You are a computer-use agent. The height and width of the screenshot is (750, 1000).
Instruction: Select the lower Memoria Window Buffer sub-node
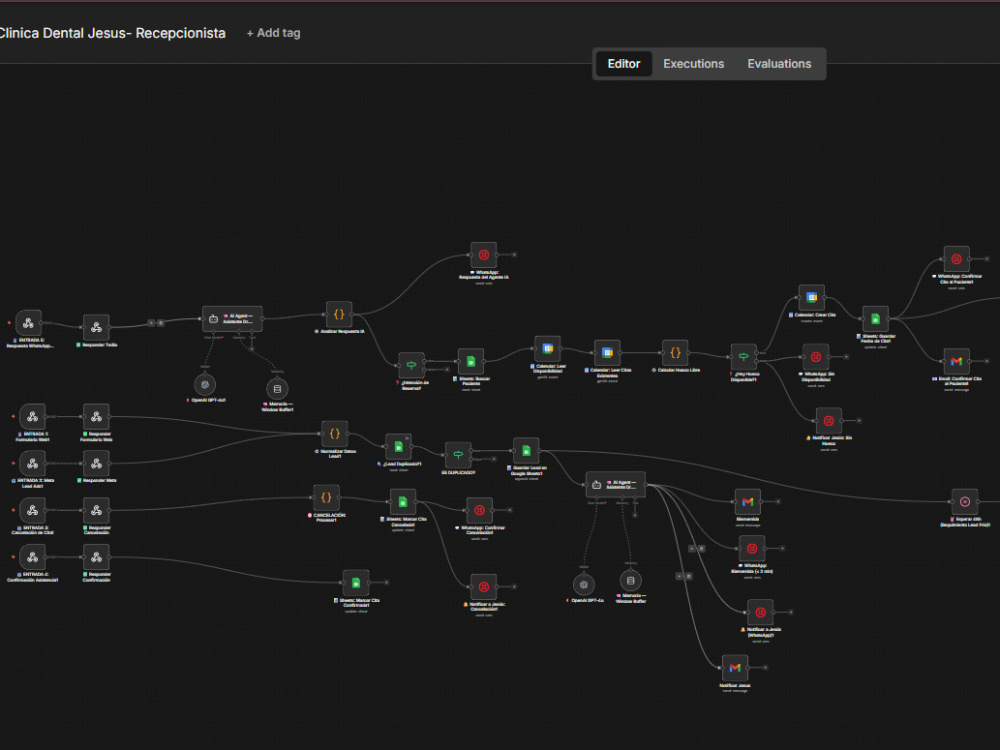[631, 581]
